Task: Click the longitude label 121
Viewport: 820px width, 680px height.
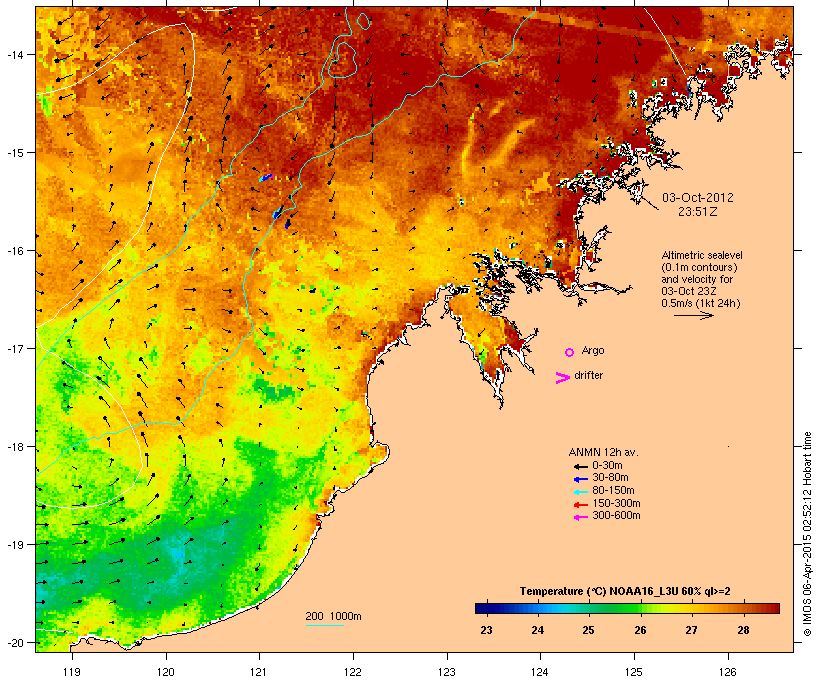Action: (259, 672)
